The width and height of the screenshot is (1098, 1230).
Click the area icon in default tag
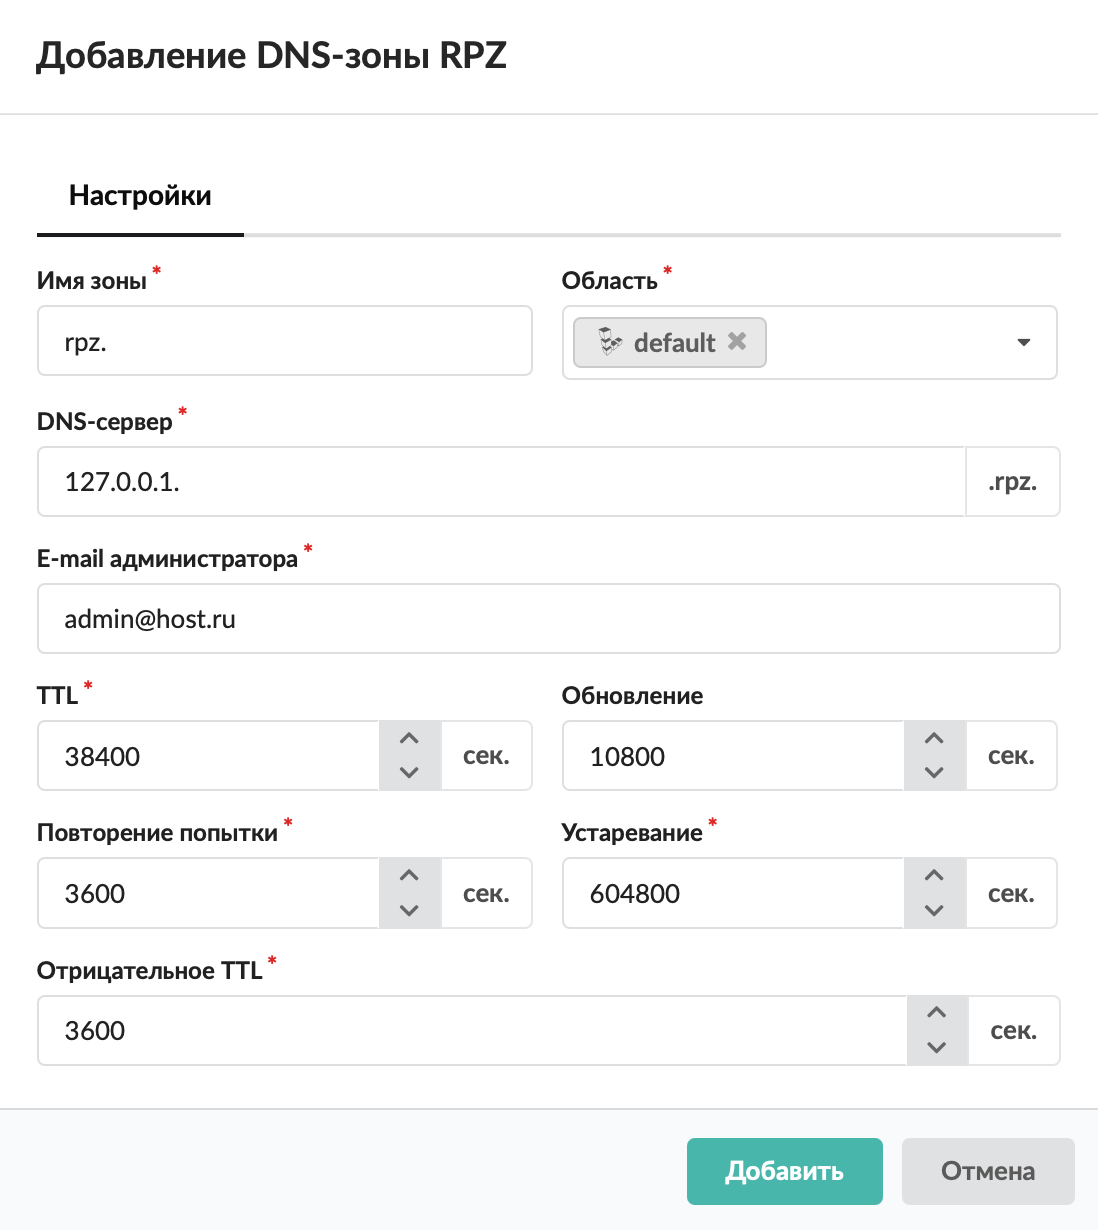pos(610,342)
